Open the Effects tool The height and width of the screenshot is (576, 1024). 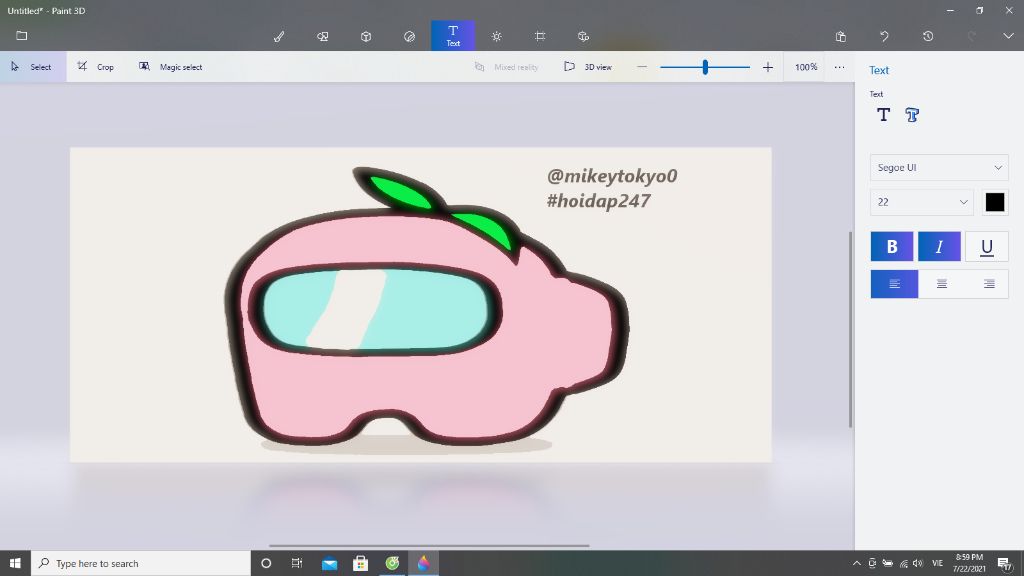coord(496,37)
